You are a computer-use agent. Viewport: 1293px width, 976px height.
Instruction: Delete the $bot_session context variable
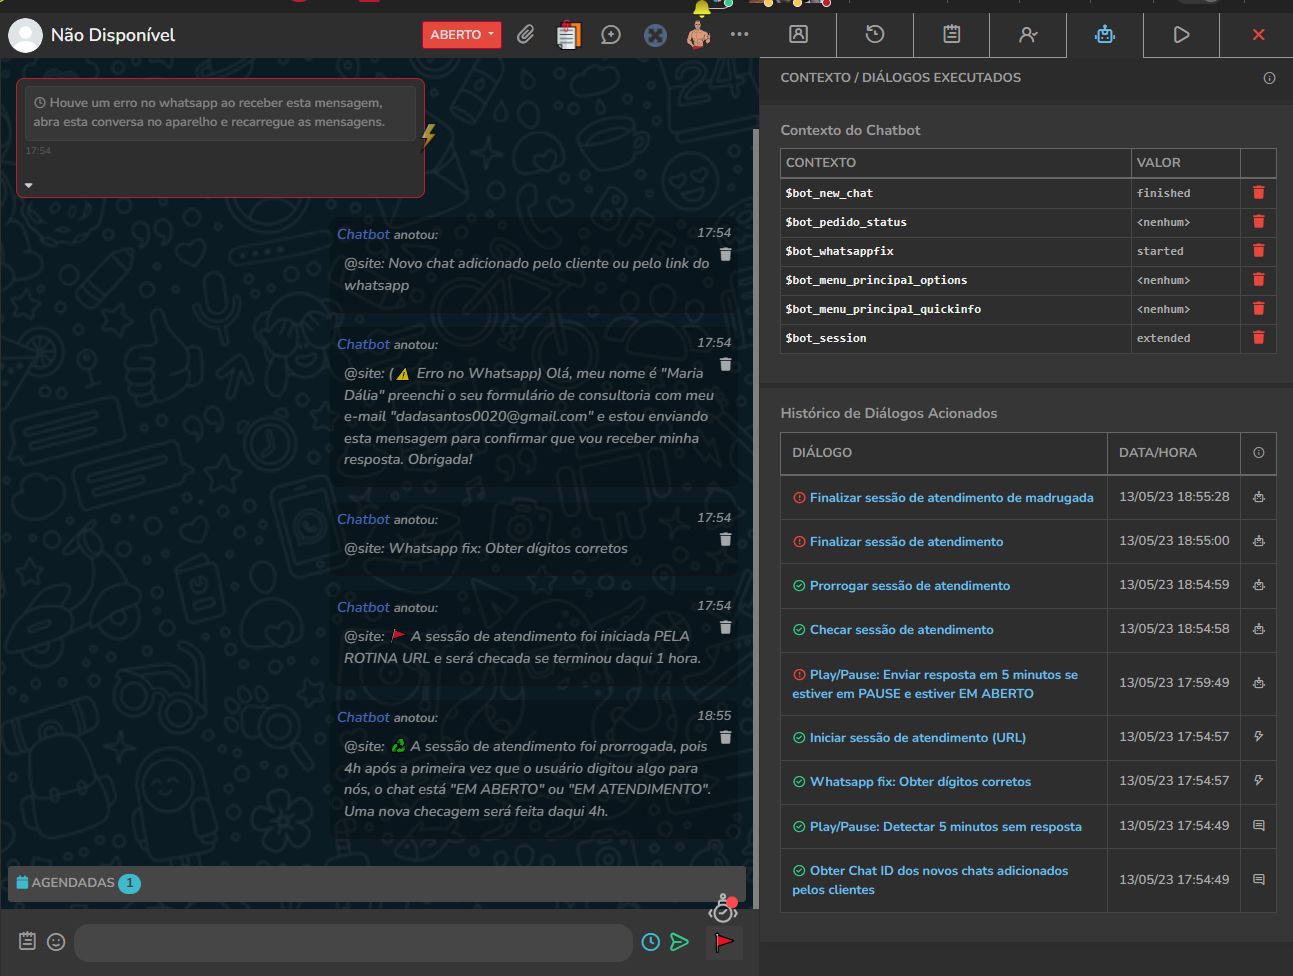click(1258, 338)
